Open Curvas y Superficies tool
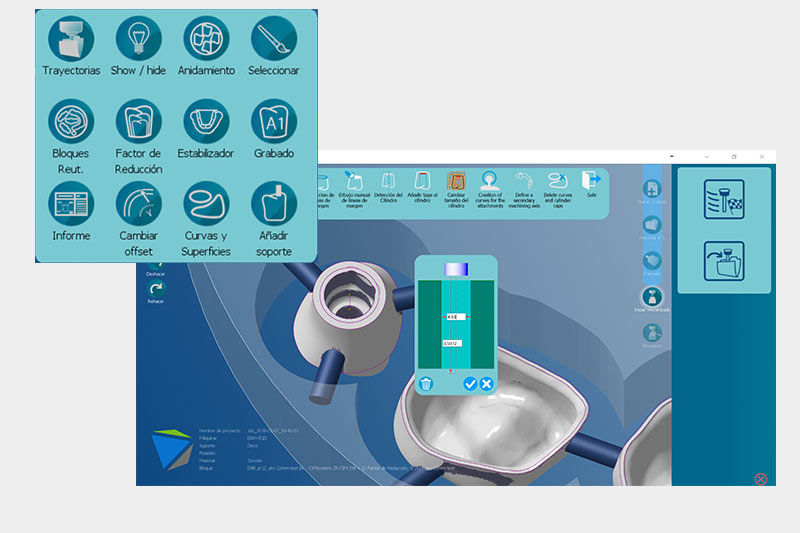800x533 pixels. pos(206,204)
